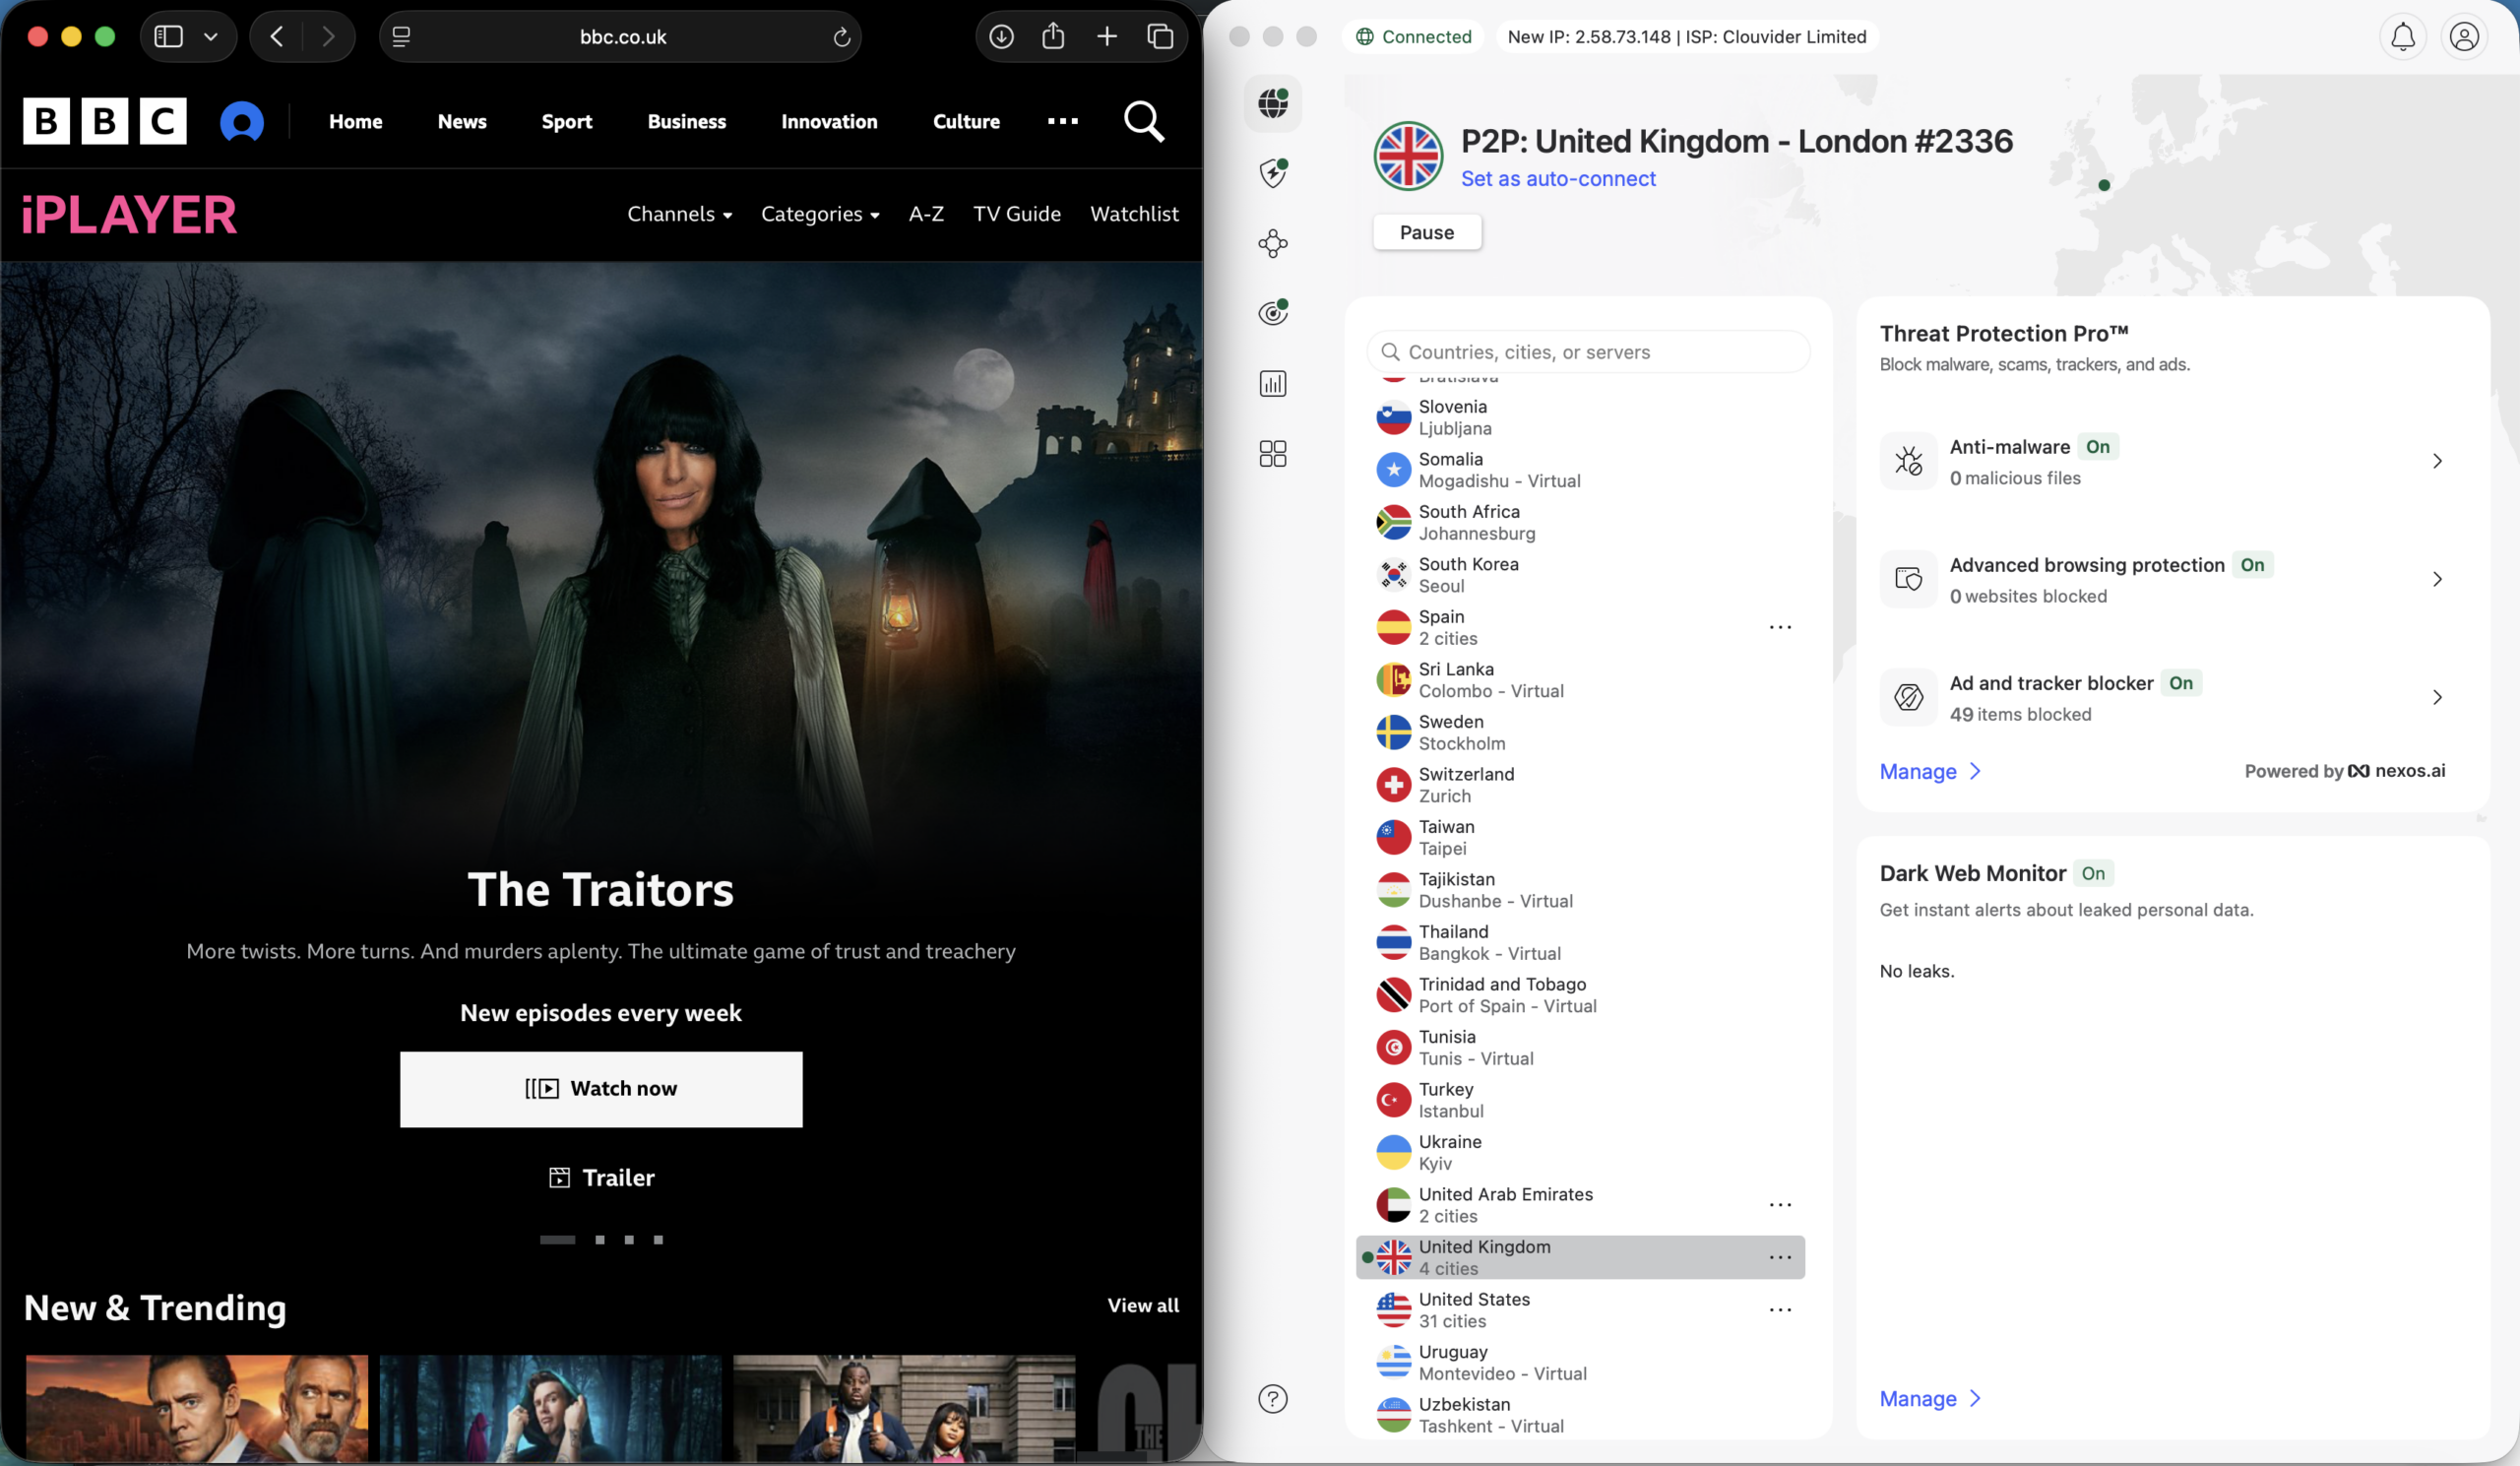
Task: Click Safari page reader menu icon in address bar
Action: pyautogui.click(x=401, y=37)
